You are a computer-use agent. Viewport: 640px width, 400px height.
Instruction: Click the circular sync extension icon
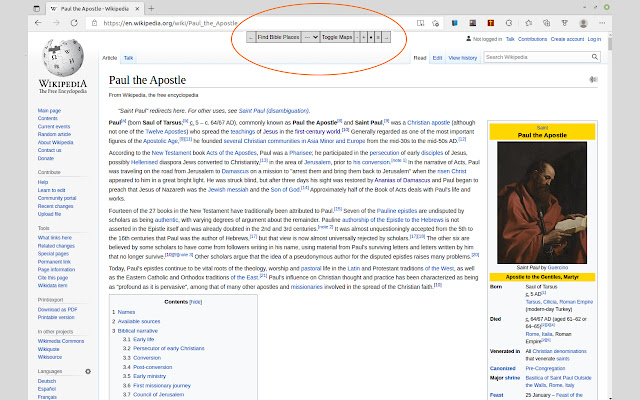coord(509,23)
